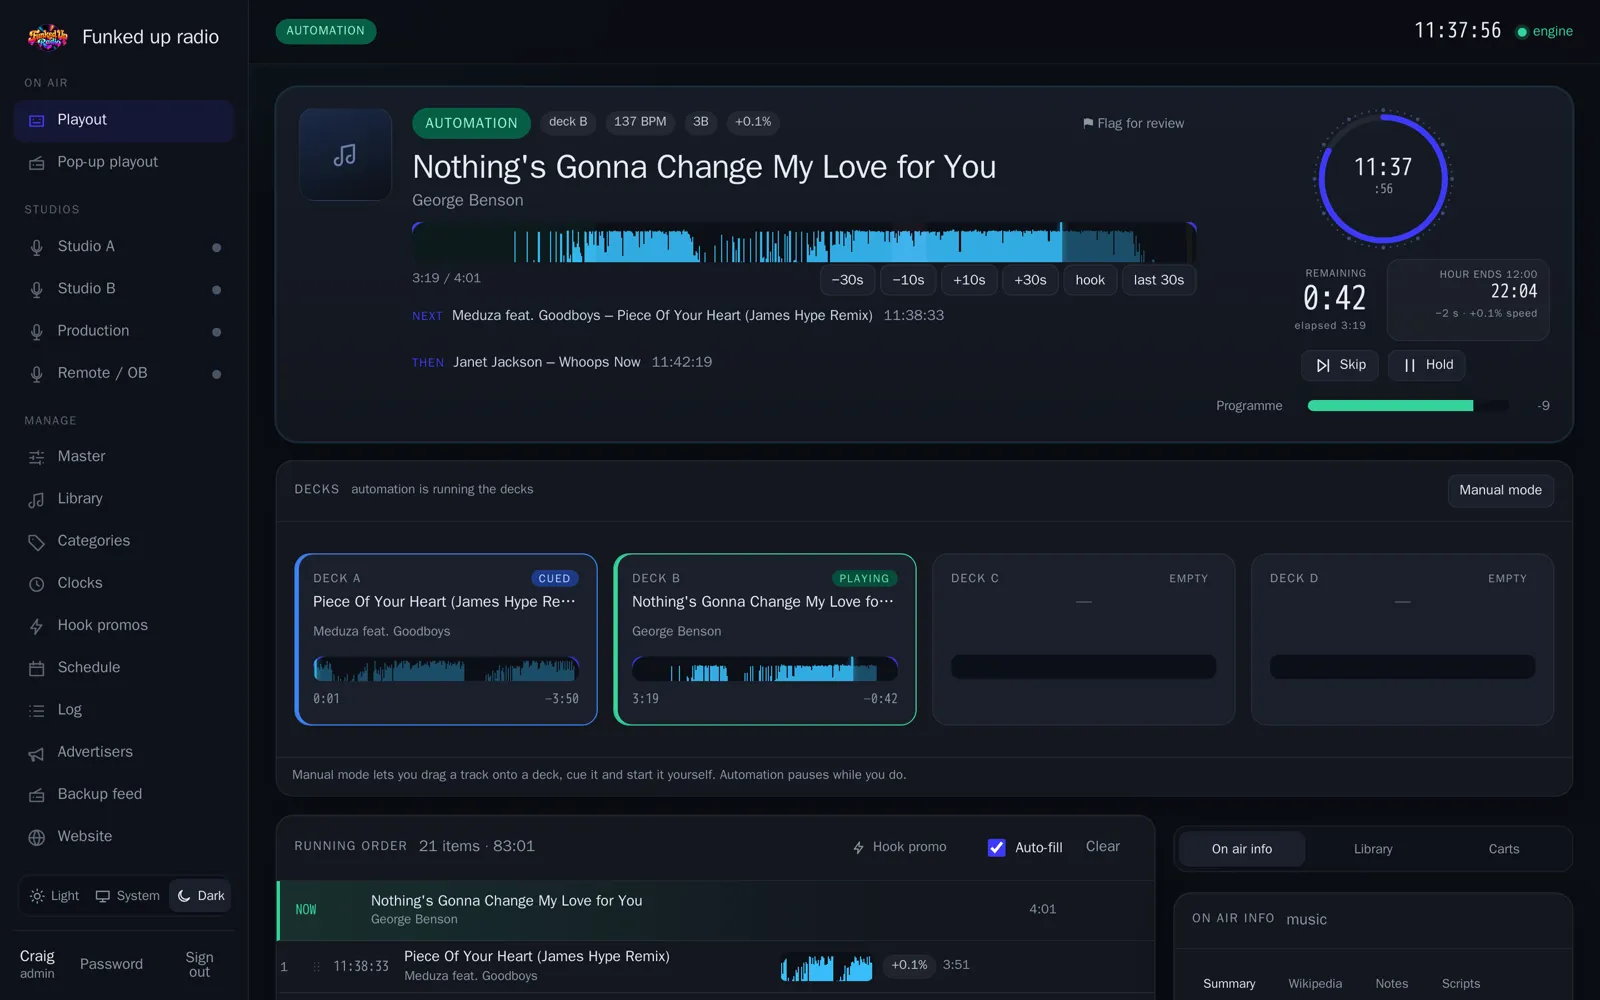The width and height of the screenshot is (1600, 1000).
Task: Click the Clocks clock icon
Action: [37, 583]
